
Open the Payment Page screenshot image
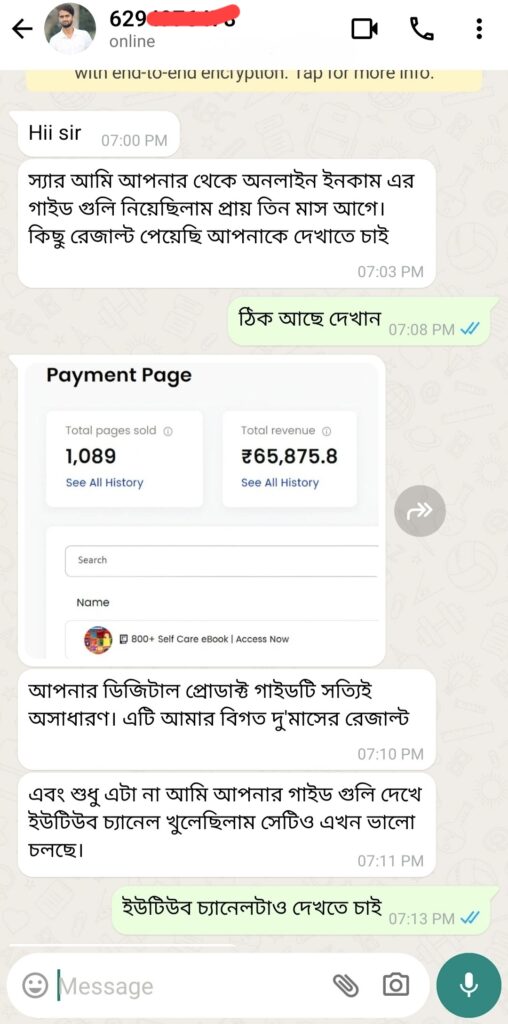[x=202, y=510]
